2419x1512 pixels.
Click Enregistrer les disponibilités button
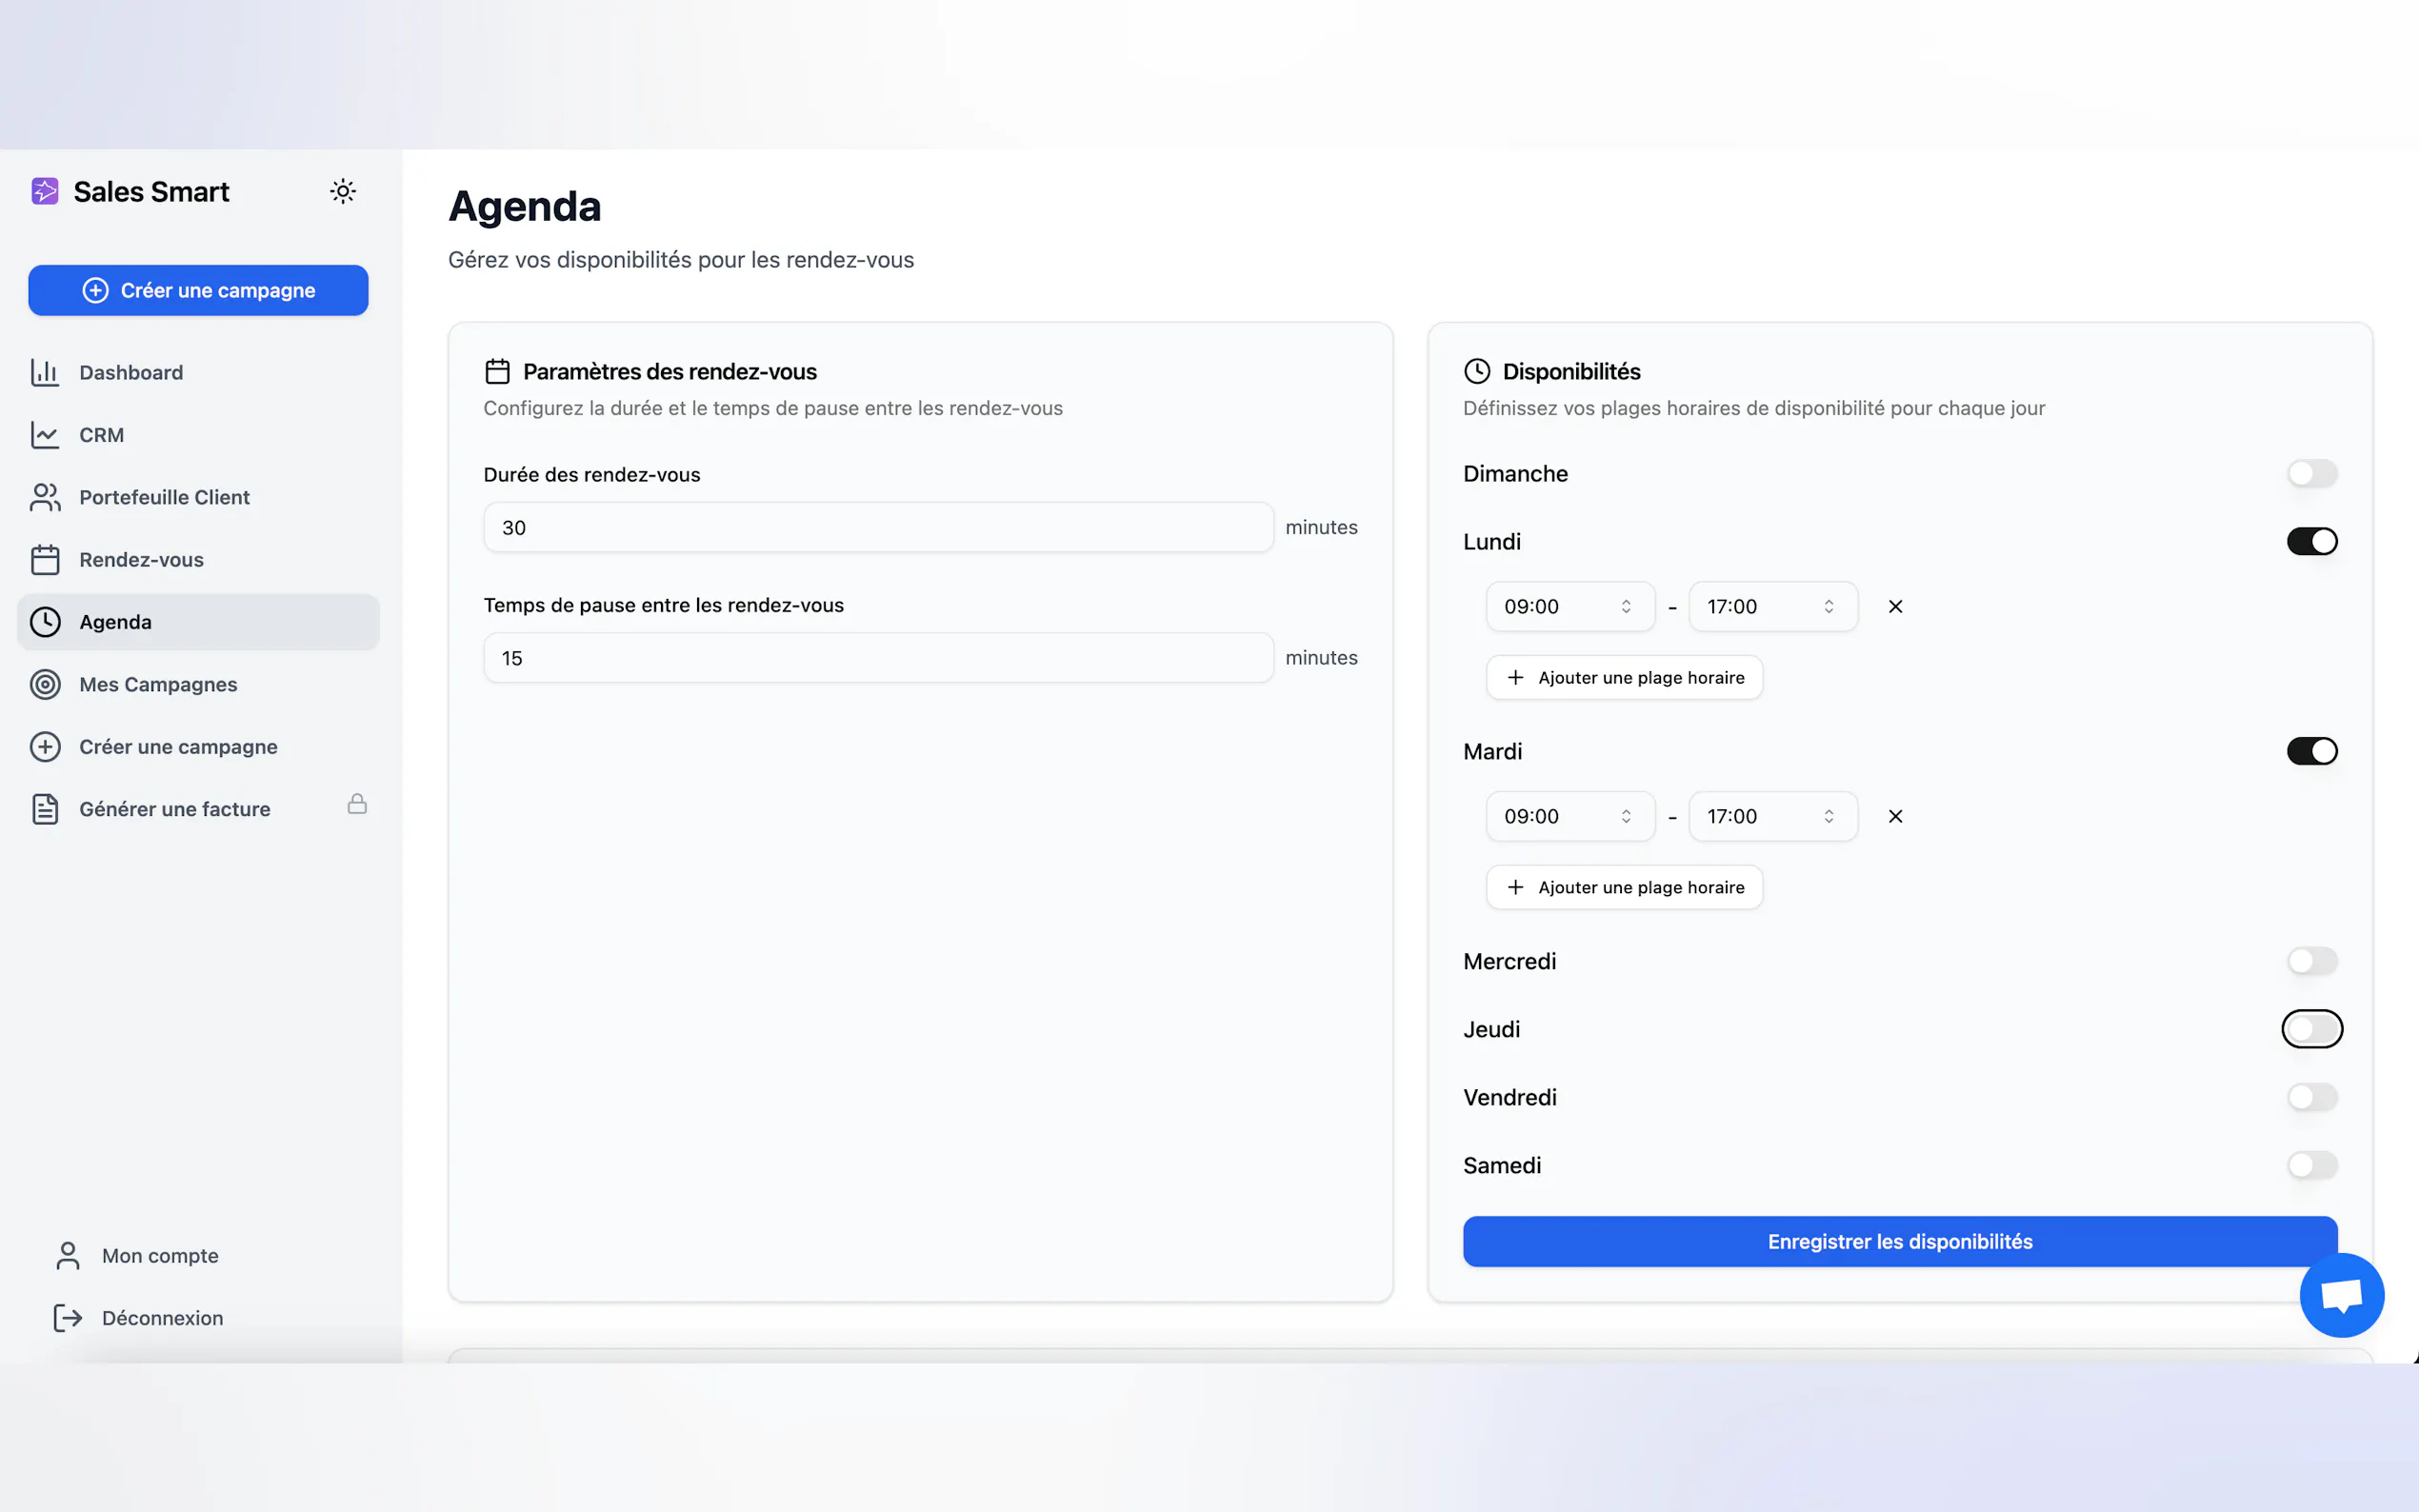click(x=1899, y=1241)
